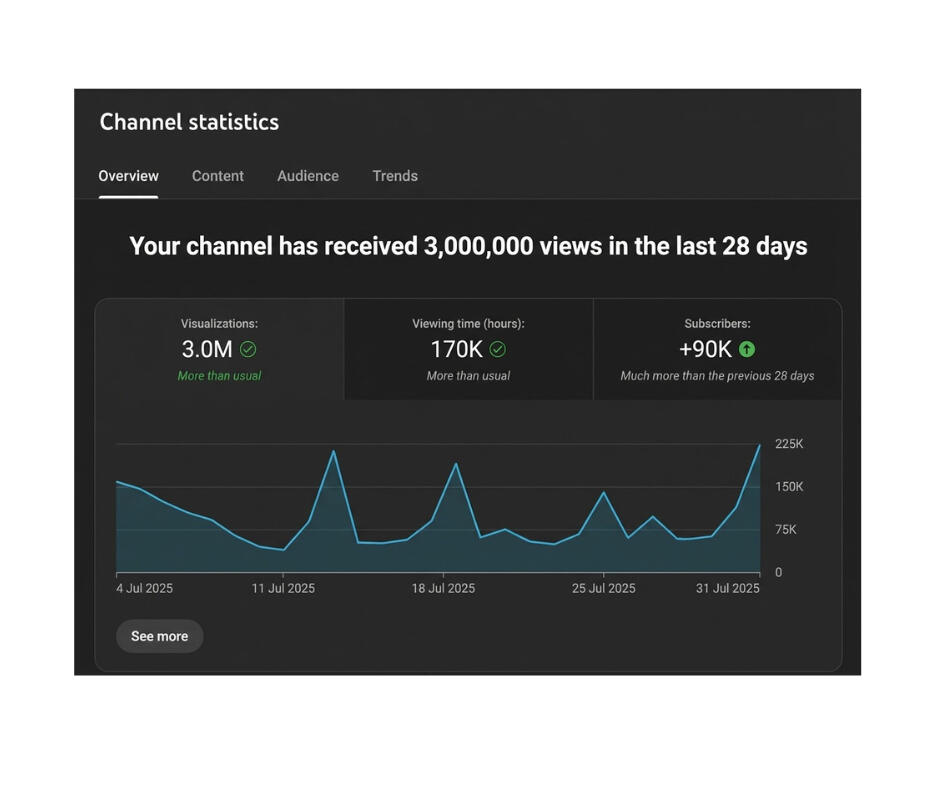
Task: Click the 11 Jul 2025 axis label
Action: [x=283, y=588]
